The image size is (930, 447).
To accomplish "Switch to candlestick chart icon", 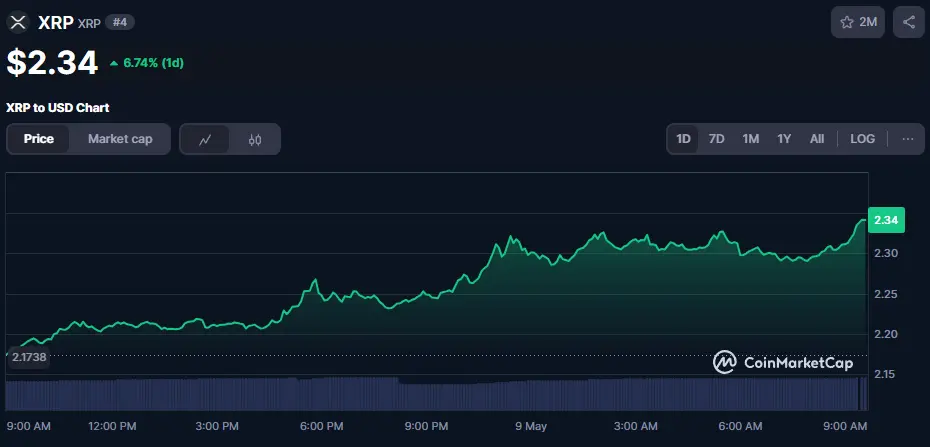I will click(255, 139).
